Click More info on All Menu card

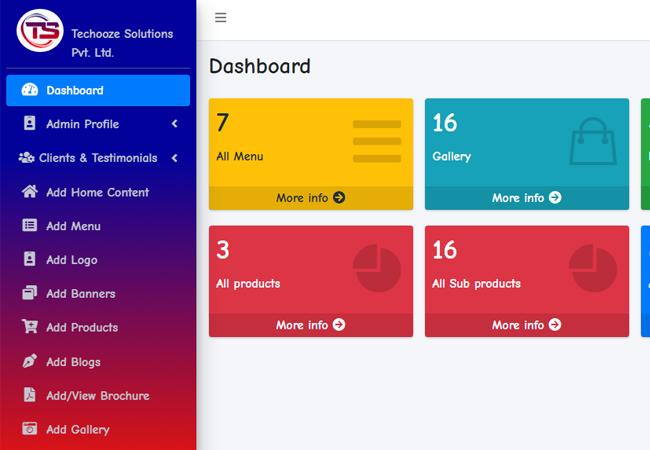[310, 198]
